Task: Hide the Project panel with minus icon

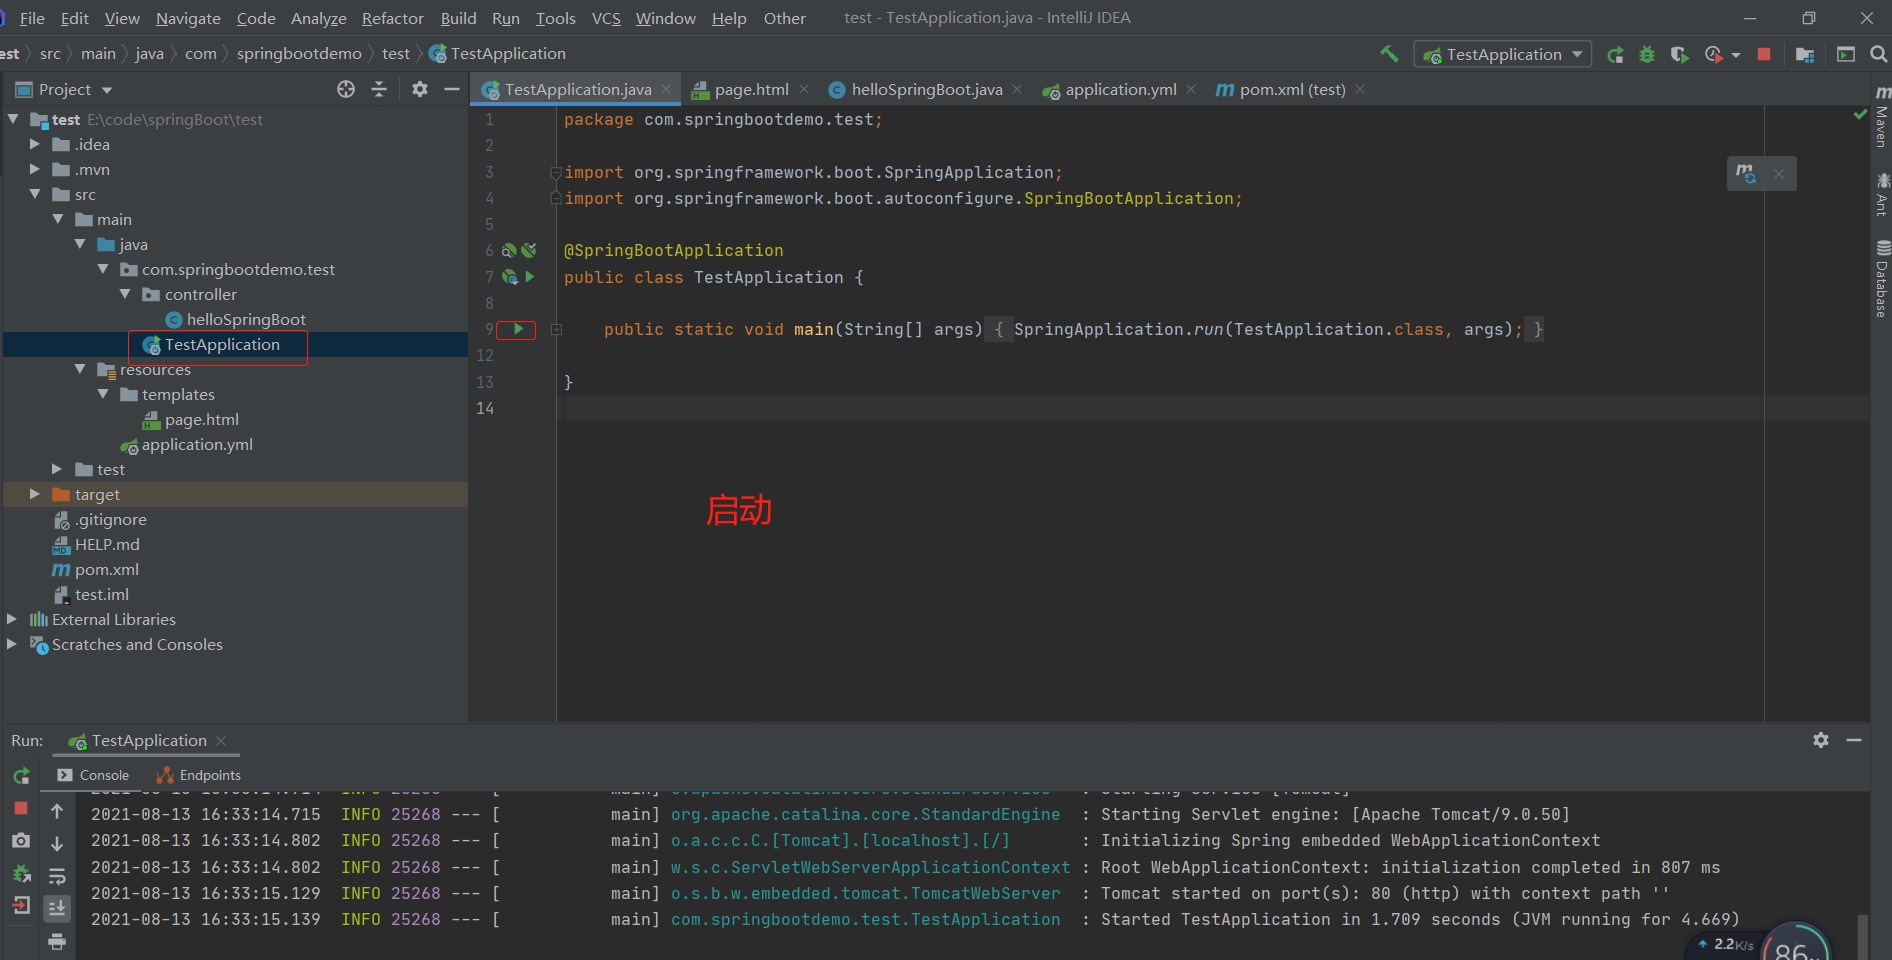Action: tap(452, 89)
